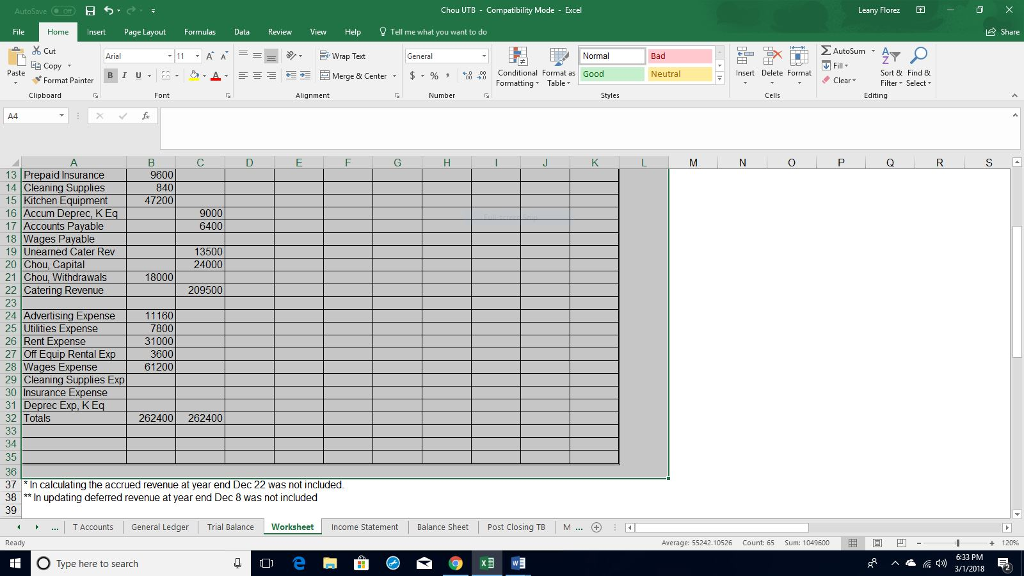Click the Insert cells icon
Viewport: 1024px width, 576px height.
pos(745,57)
